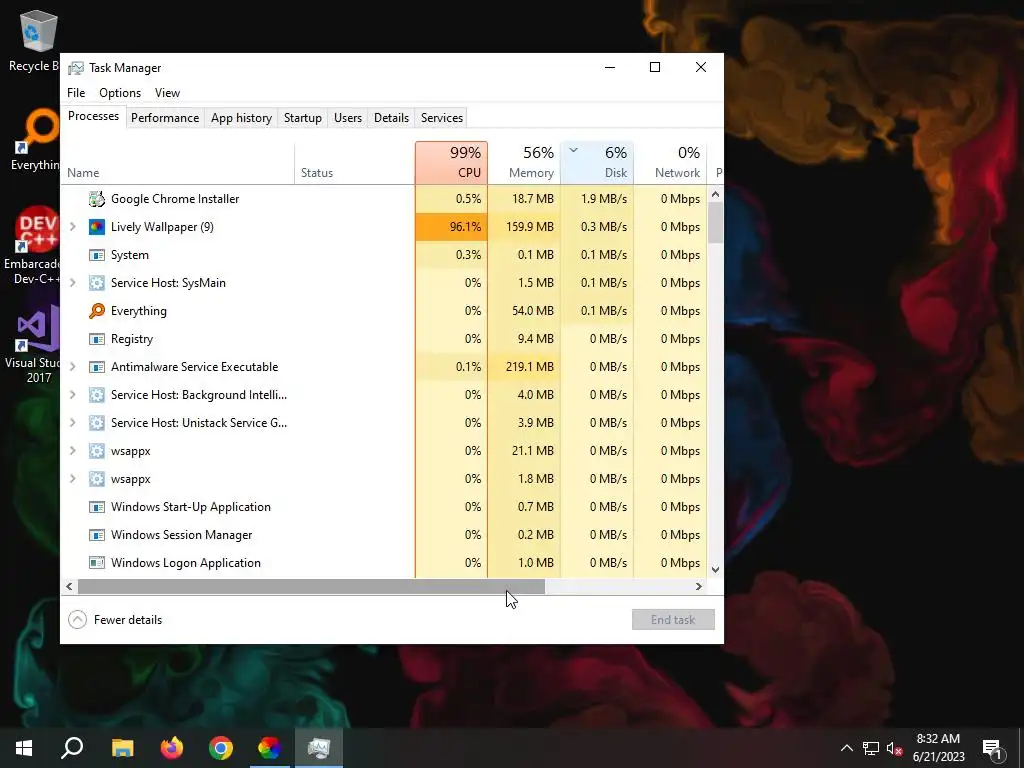
Task: Click the Windows Start-Up Application icon
Action: click(97, 507)
